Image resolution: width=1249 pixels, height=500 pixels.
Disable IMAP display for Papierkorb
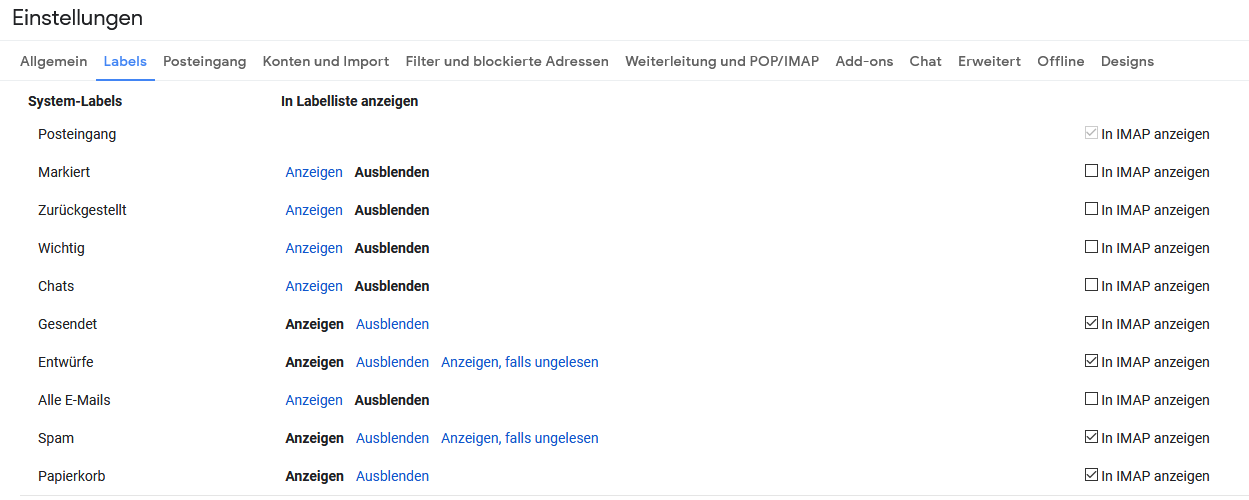[1091, 475]
